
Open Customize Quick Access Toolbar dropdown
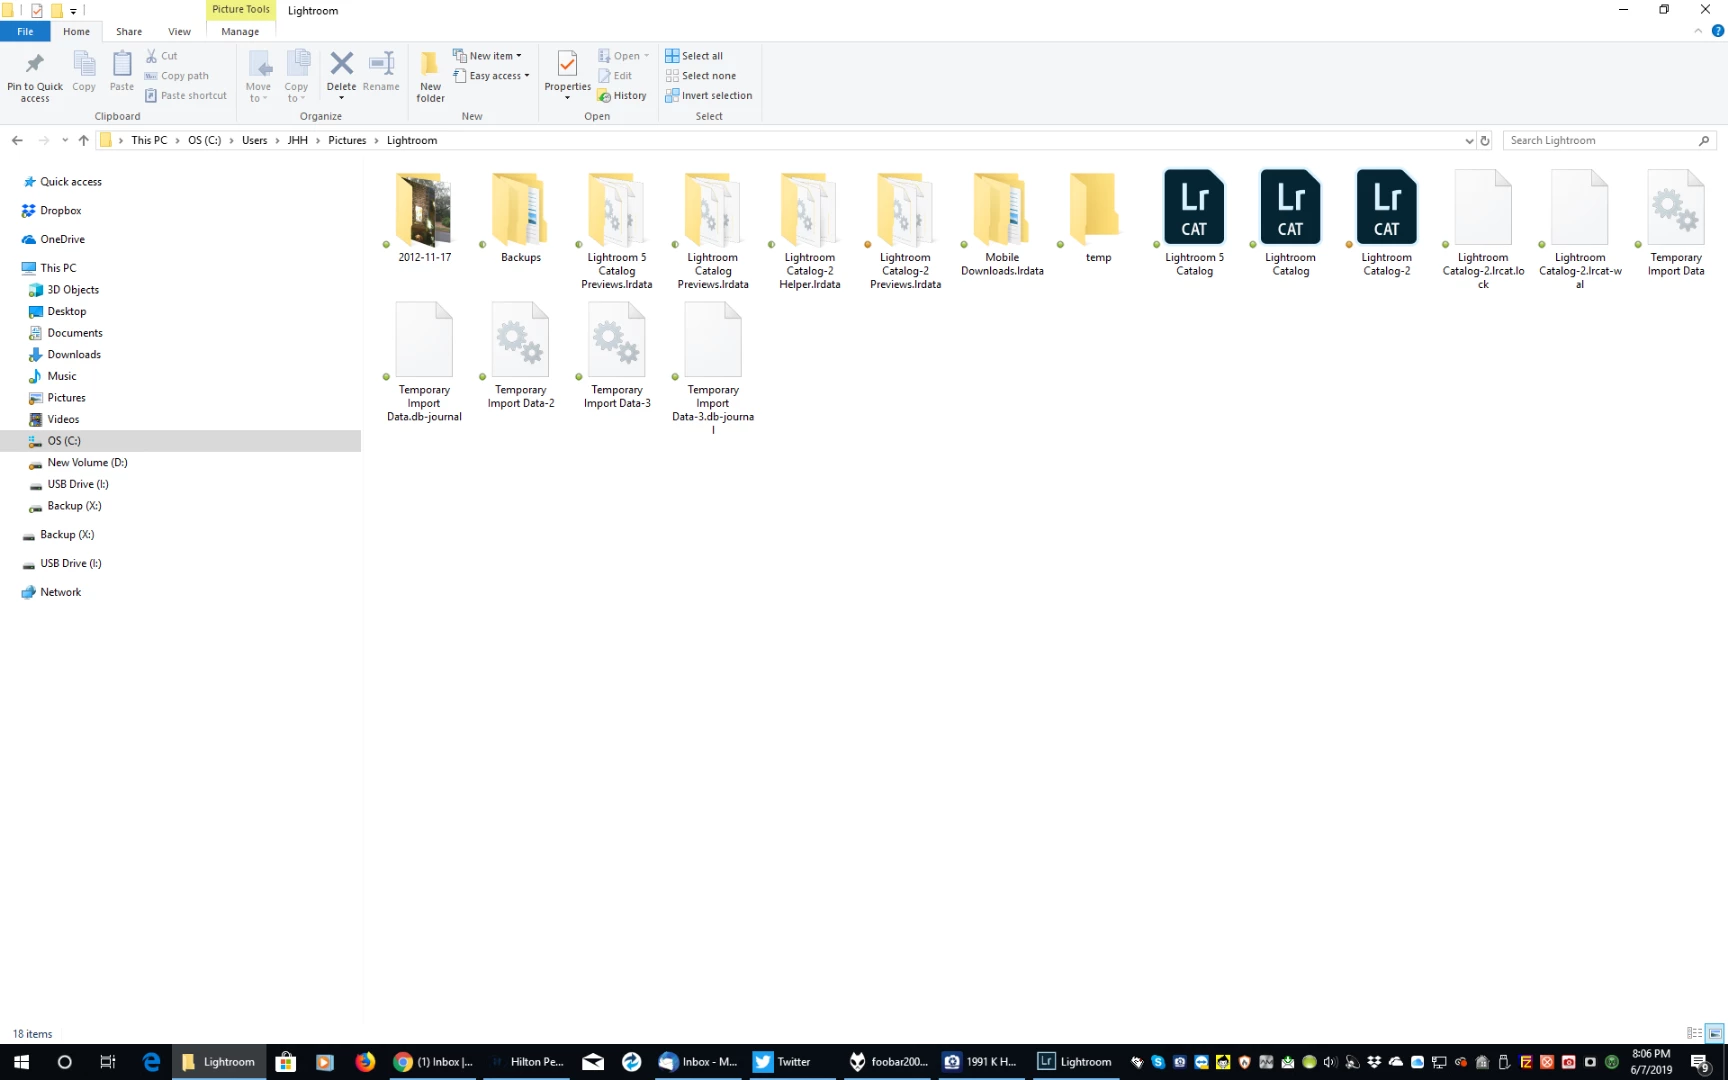(74, 11)
